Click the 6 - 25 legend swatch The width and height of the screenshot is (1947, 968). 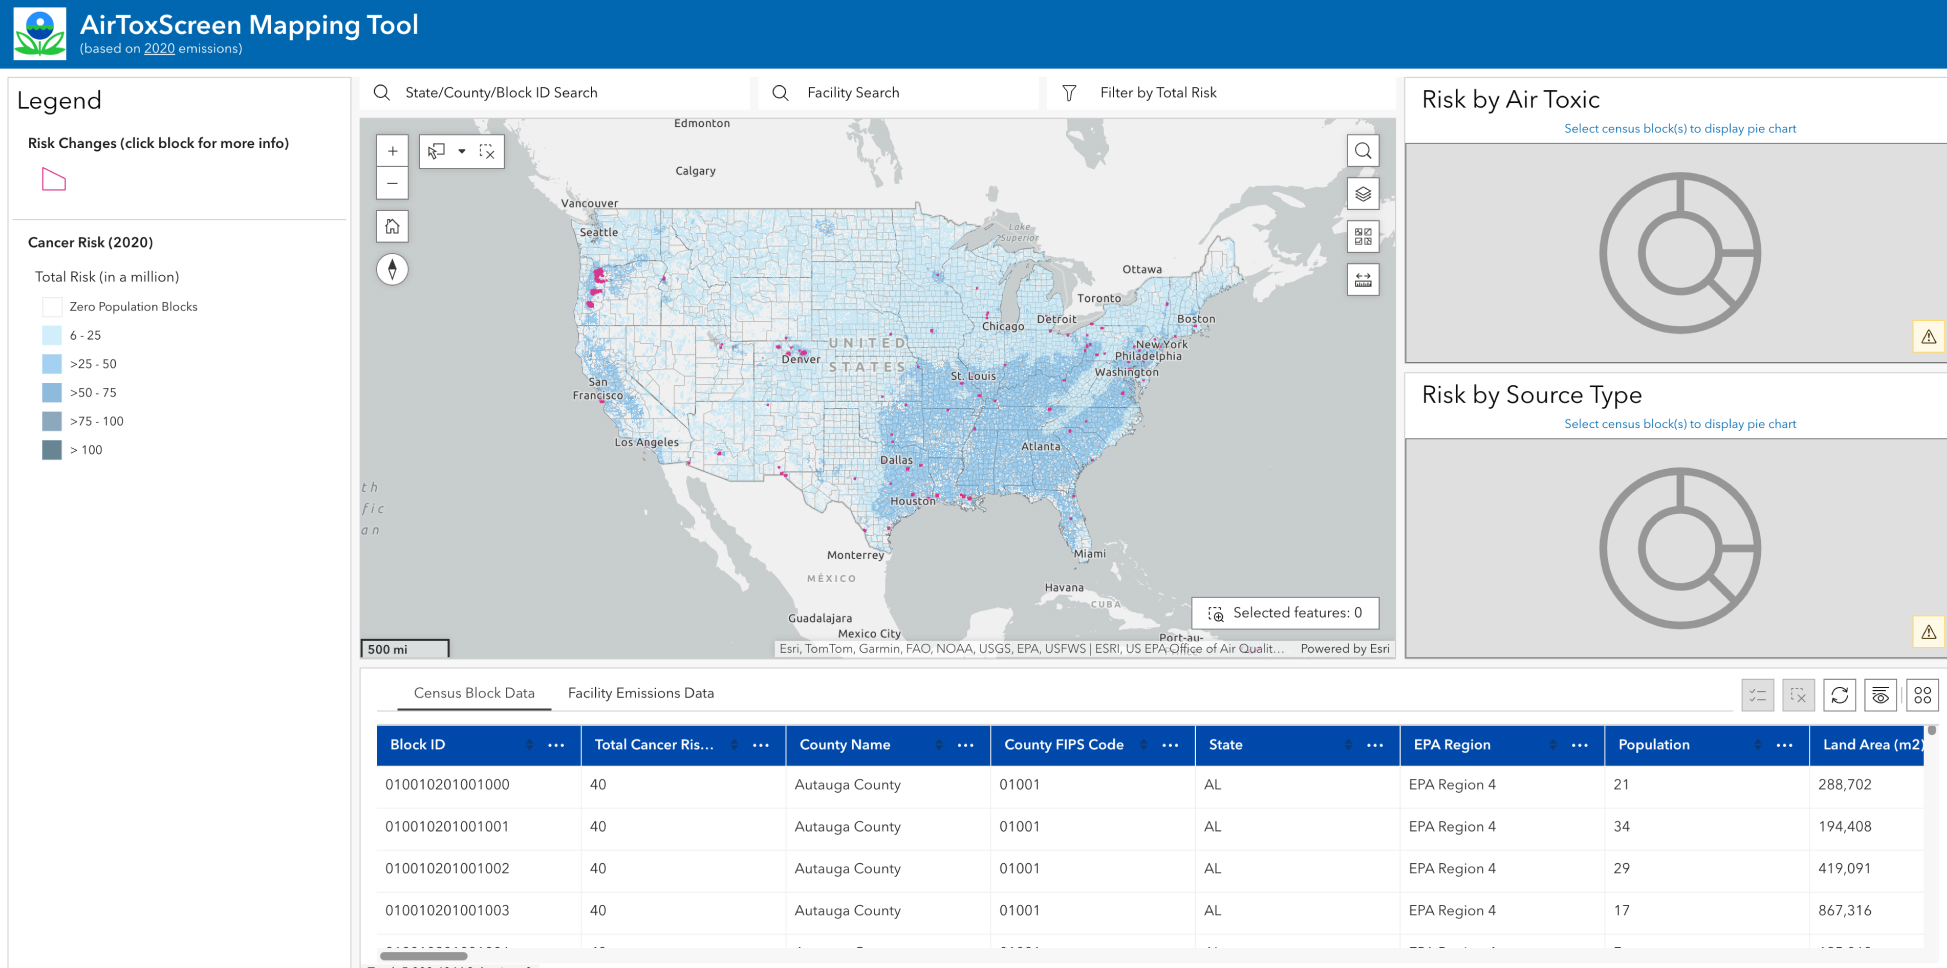coord(52,336)
